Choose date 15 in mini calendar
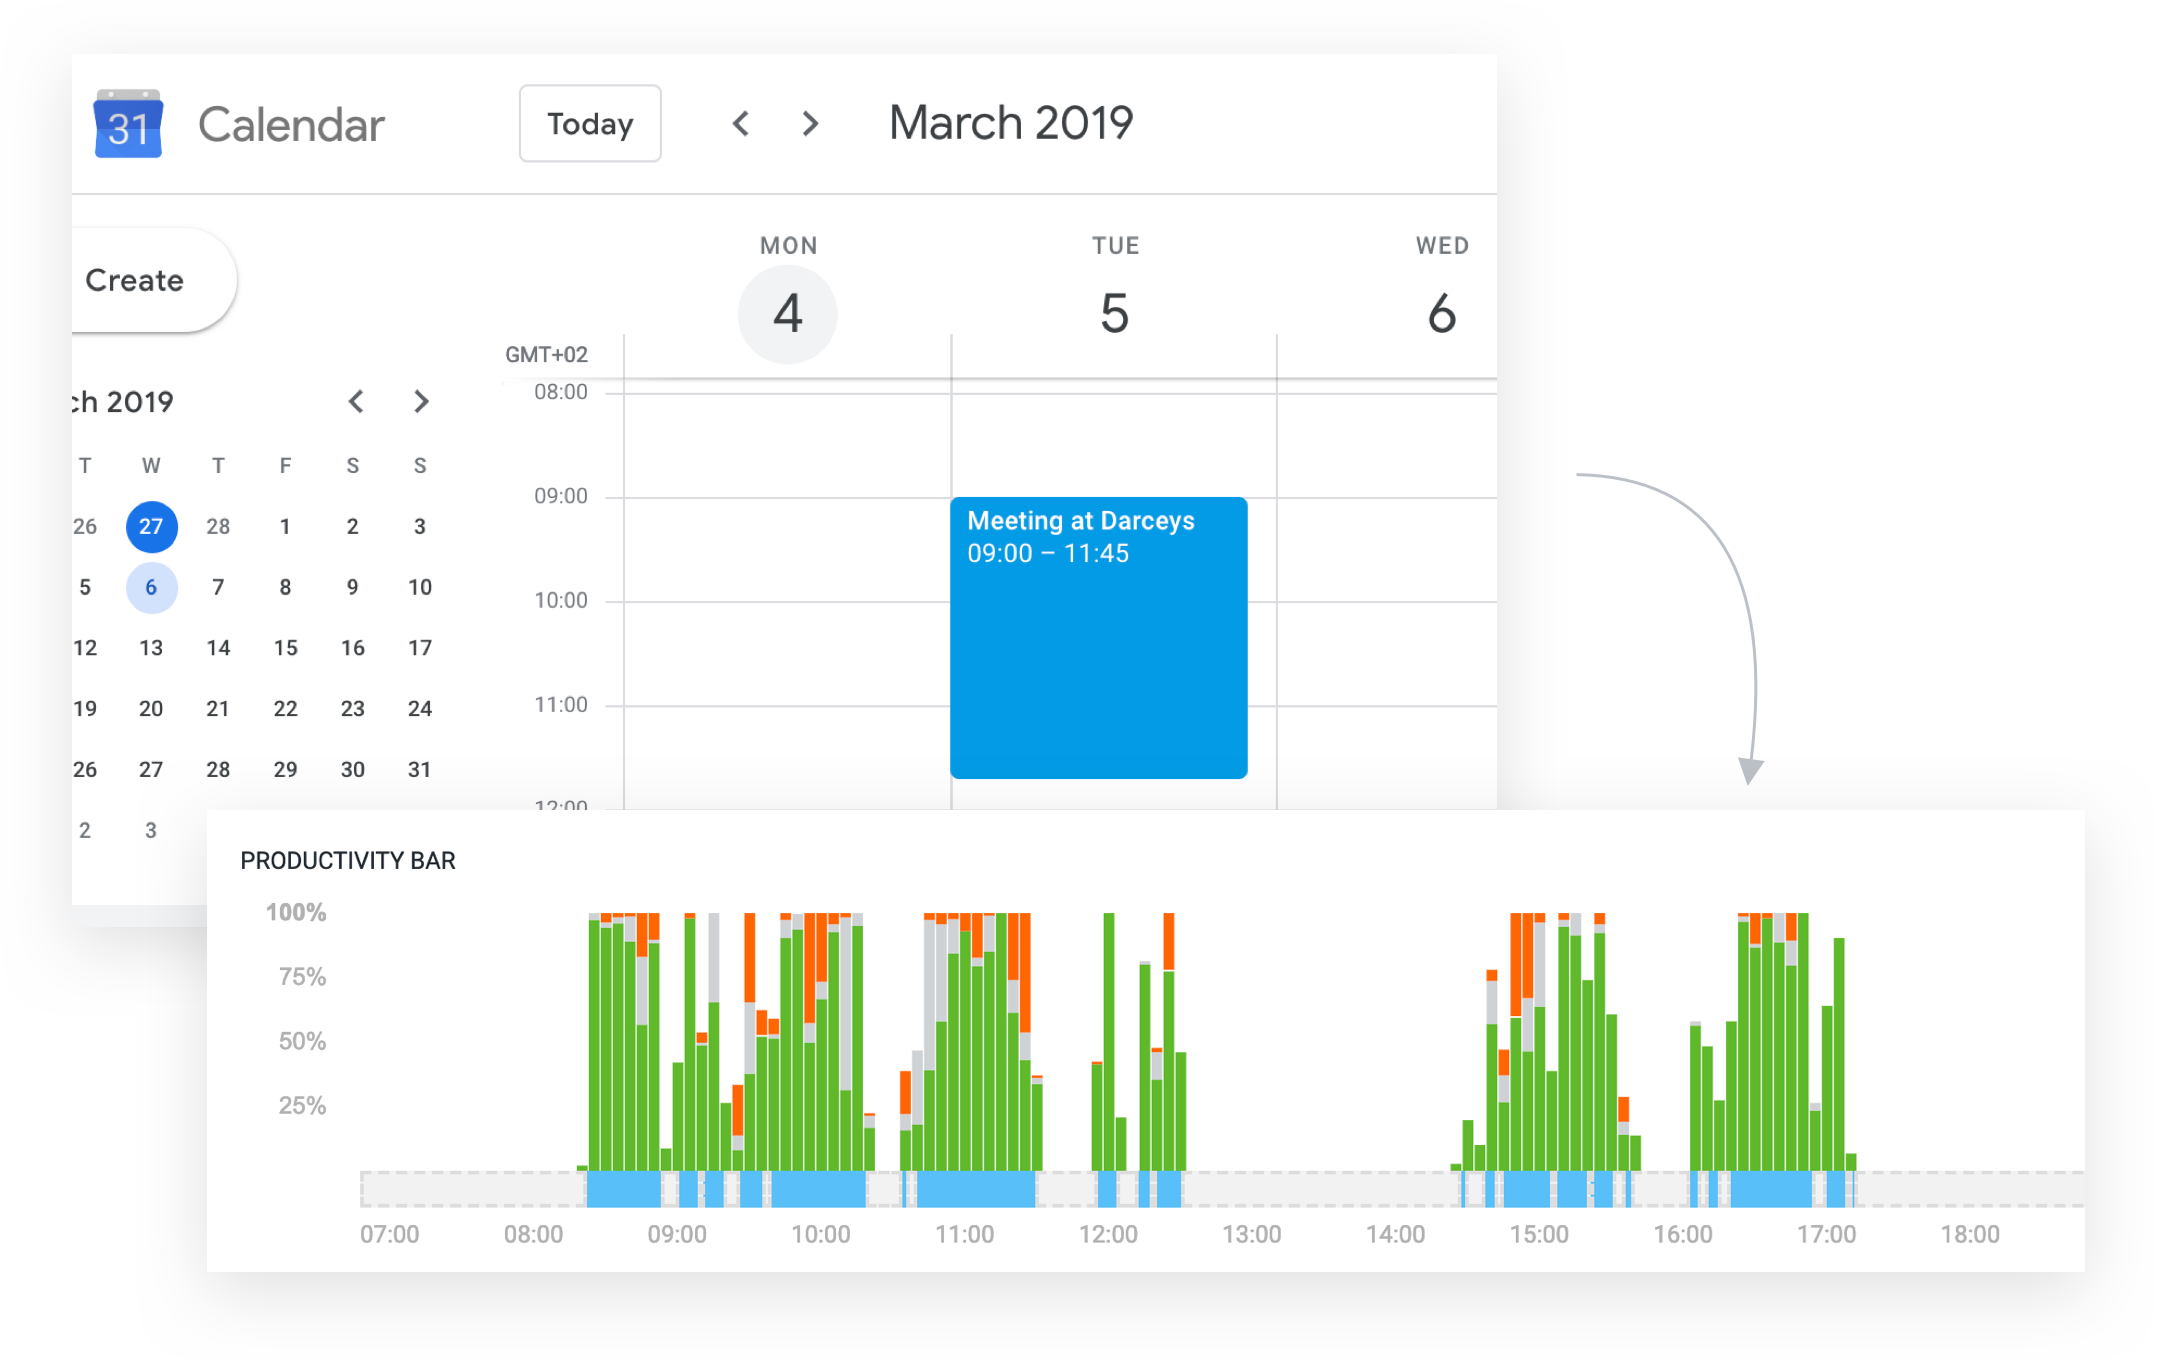Image resolution: width=2157 pixels, height=1362 pixels. tap(285, 648)
